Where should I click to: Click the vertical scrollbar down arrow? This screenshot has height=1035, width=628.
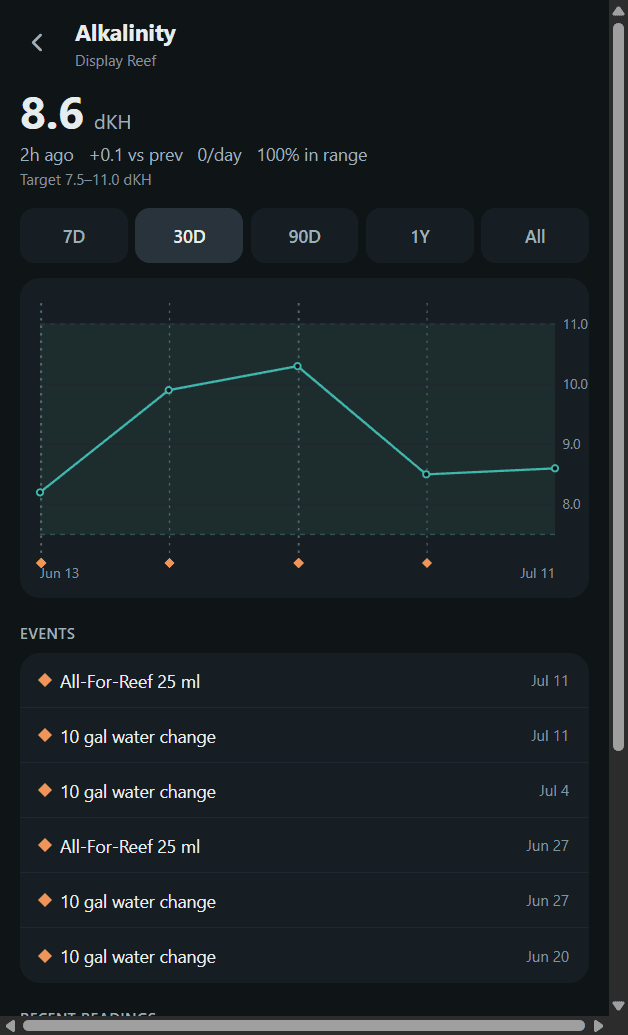coord(618,1006)
